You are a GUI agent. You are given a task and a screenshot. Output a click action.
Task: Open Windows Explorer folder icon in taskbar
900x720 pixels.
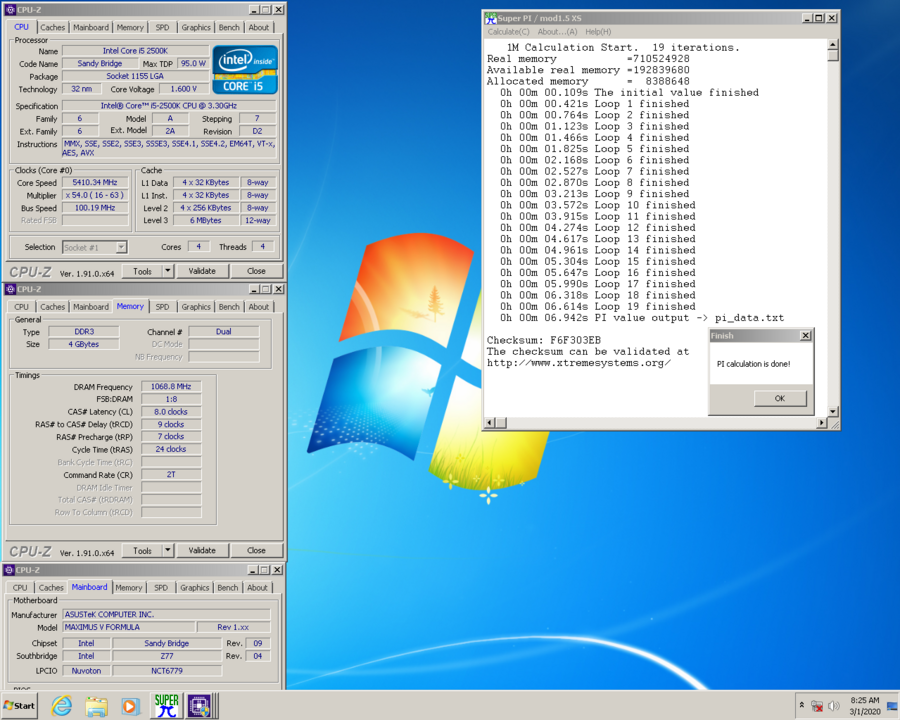(x=96, y=706)
